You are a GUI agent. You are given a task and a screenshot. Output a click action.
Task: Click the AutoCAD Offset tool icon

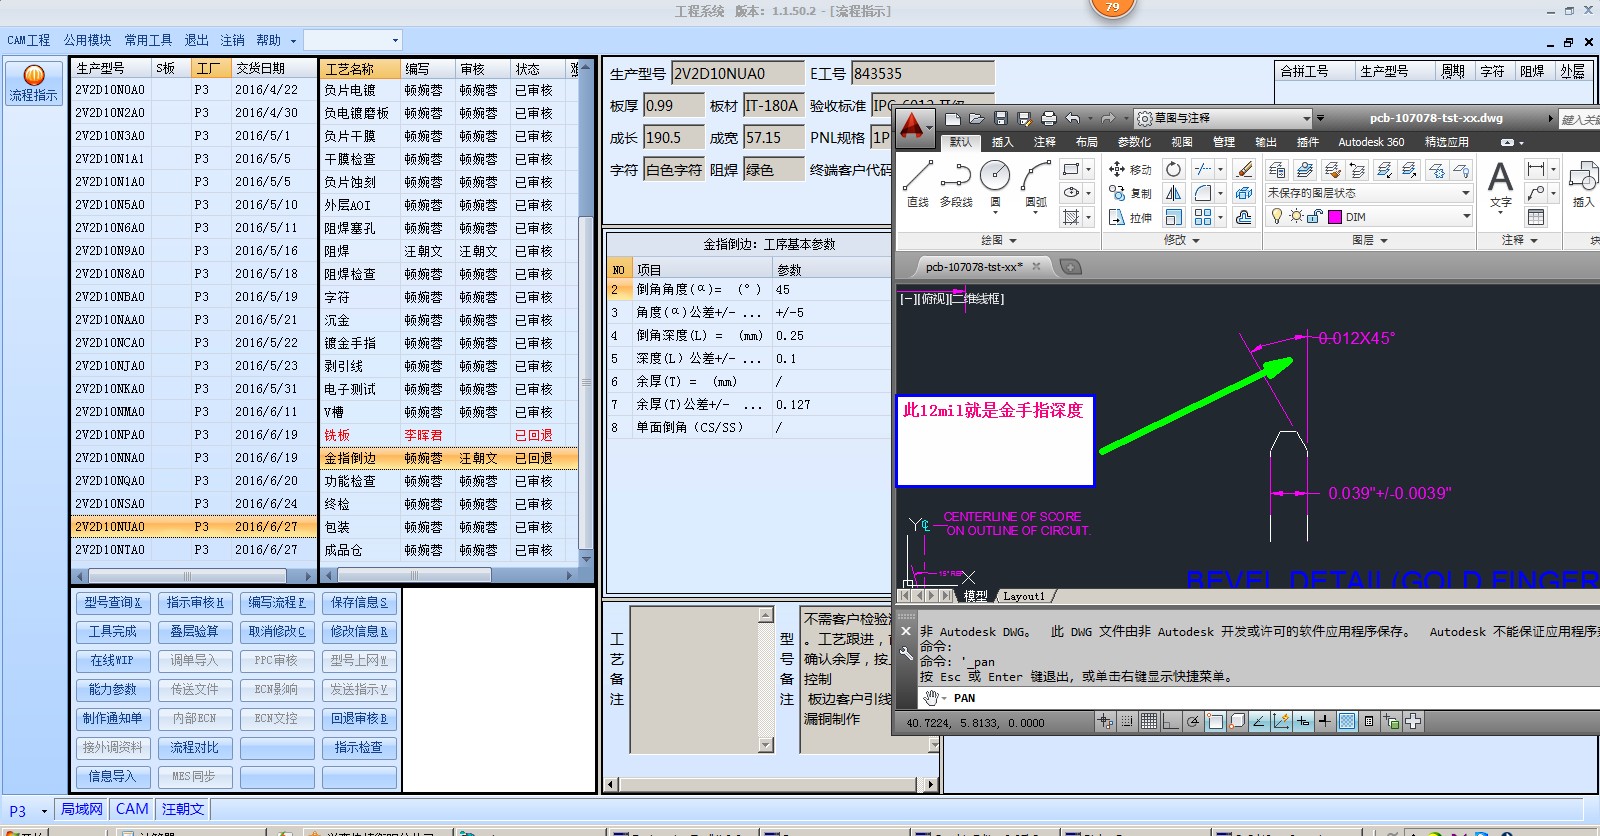1244,217
